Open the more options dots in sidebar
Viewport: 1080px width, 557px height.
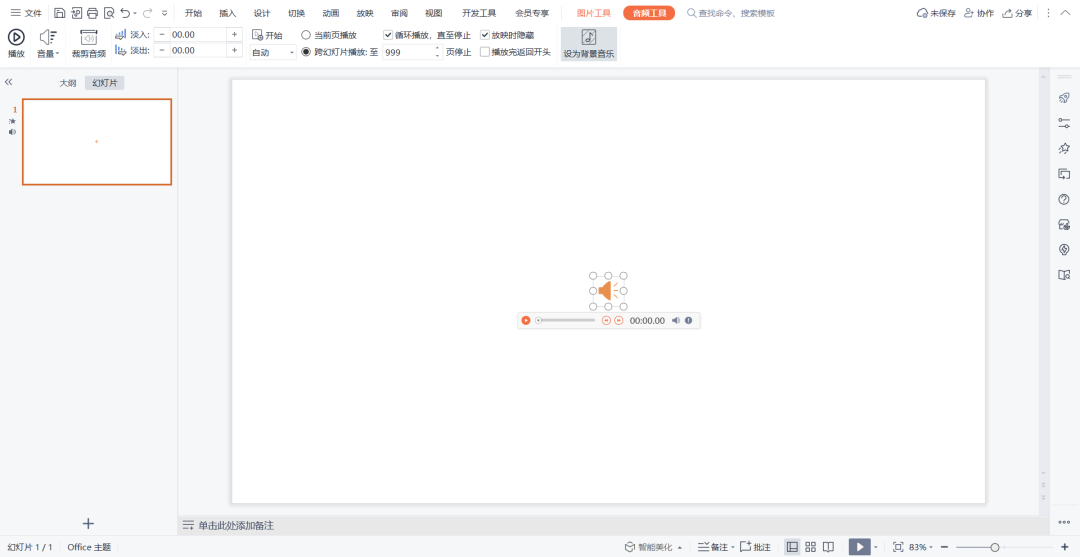pos(1064,522)
